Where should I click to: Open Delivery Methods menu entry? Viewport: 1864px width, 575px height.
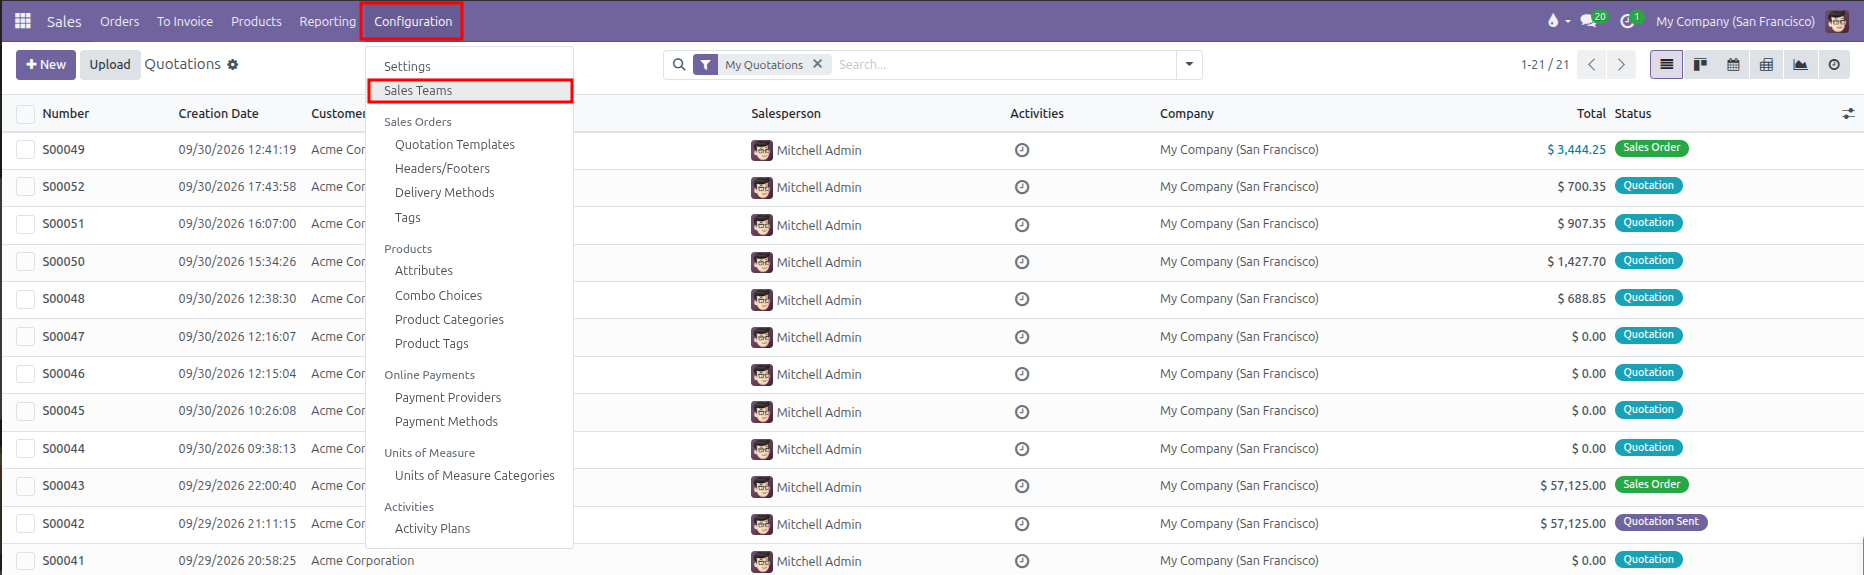tap(469, 193)
